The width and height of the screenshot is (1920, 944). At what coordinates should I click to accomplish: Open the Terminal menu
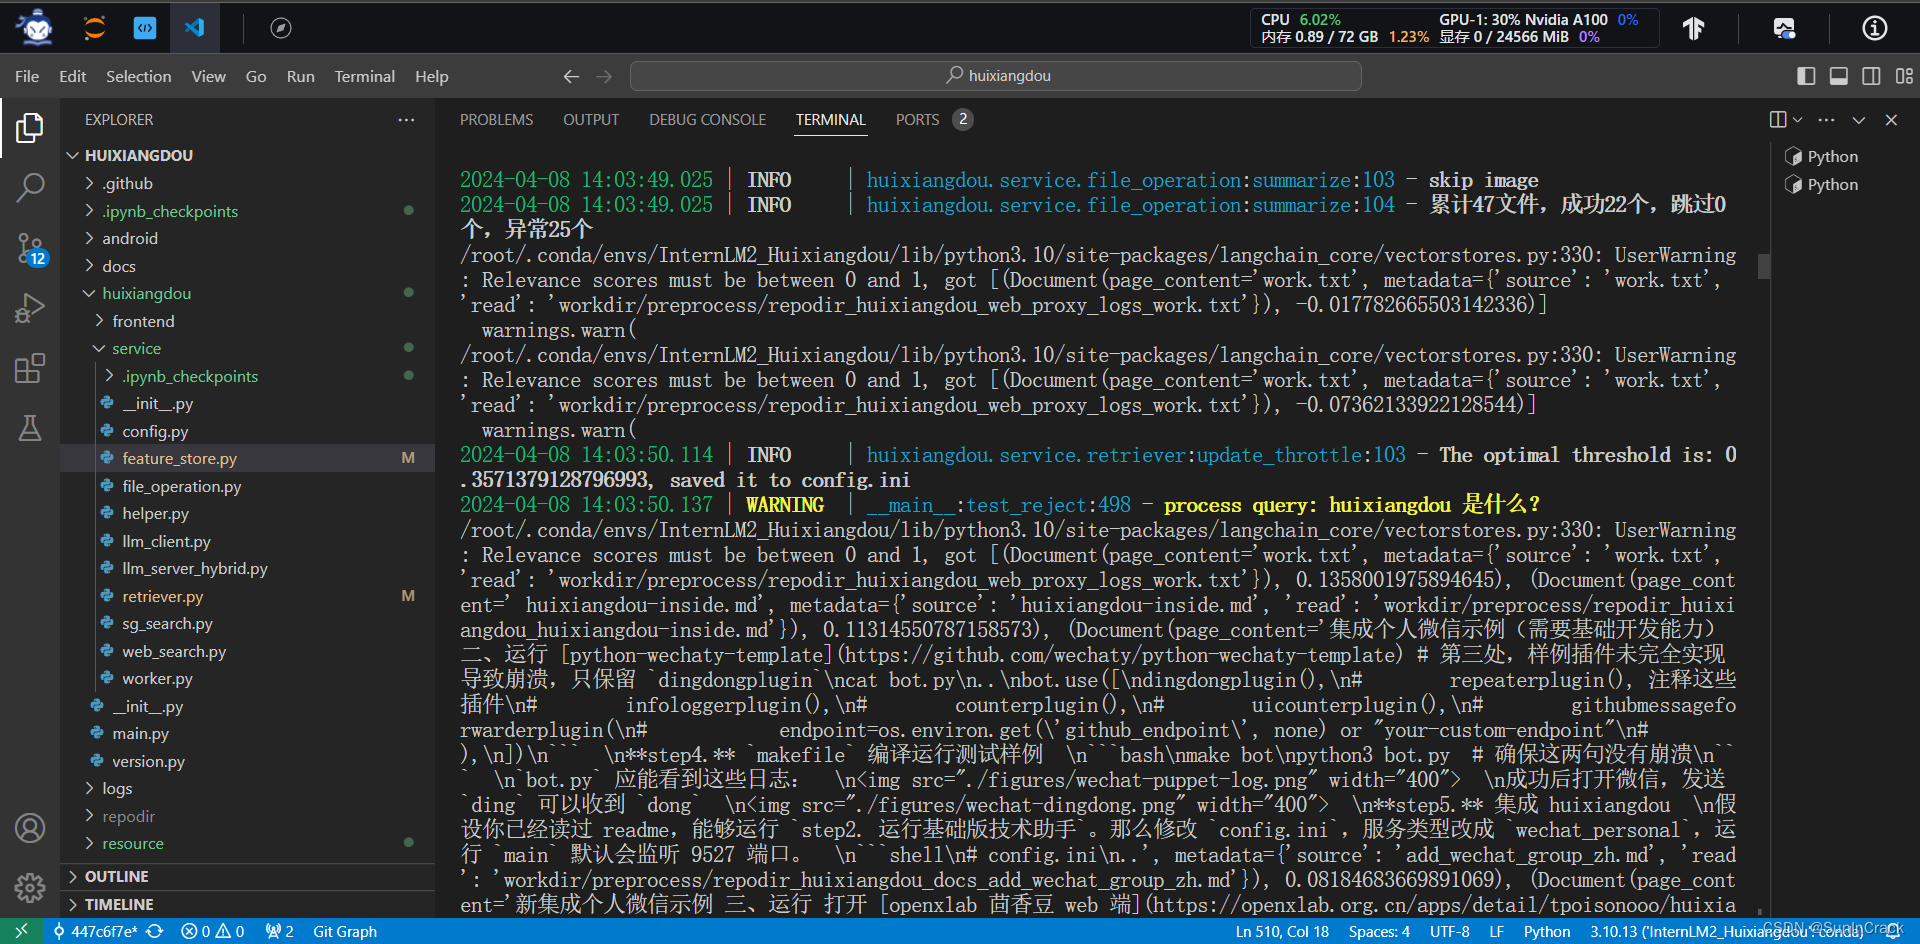tap(364, 76)
